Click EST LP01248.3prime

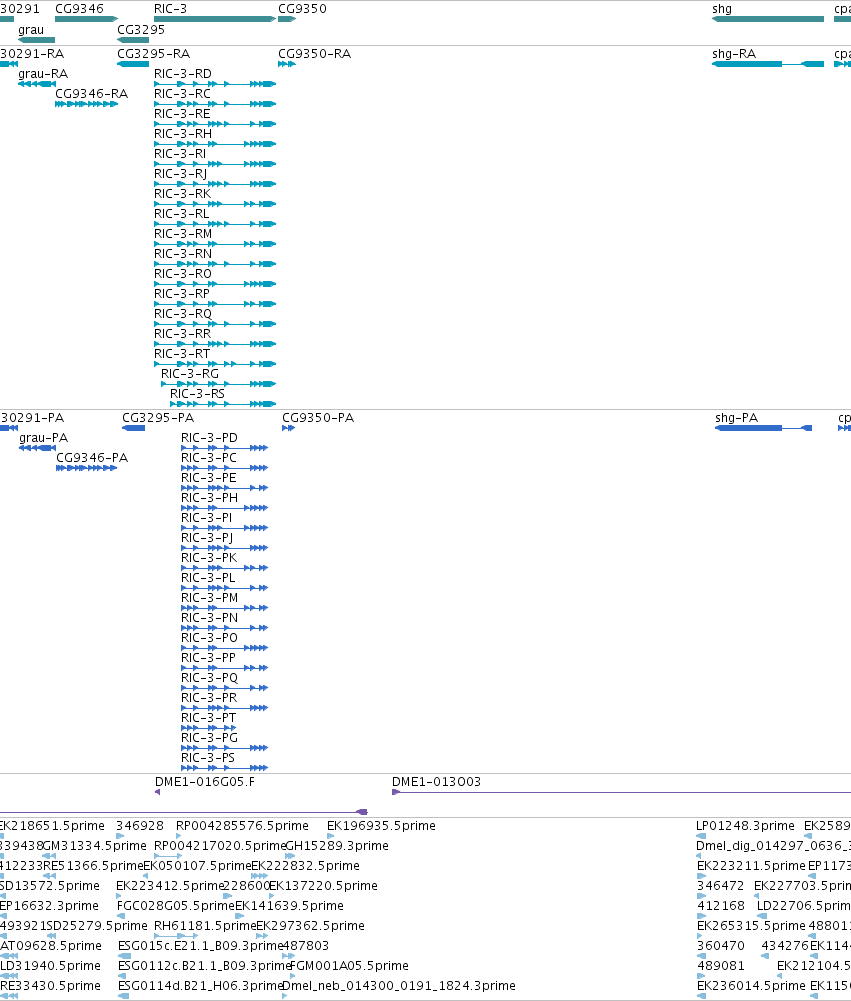[745, 826]
